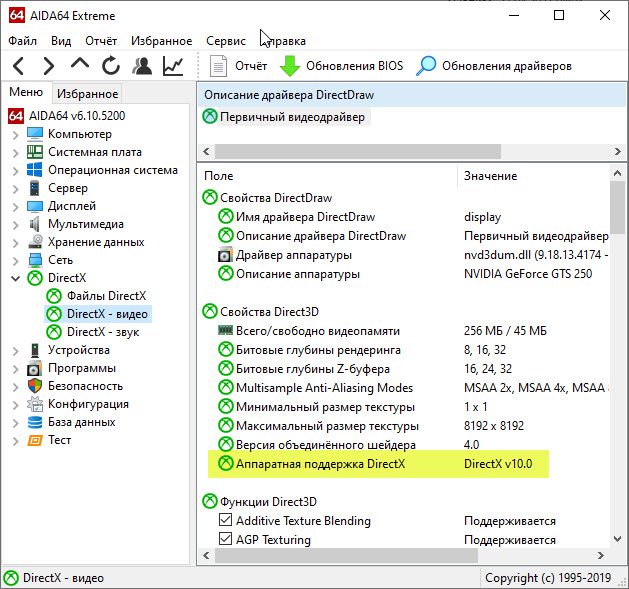Click the База данных database icon
The width and height of the screenshot is (629, 589).
tap(35, 422)
